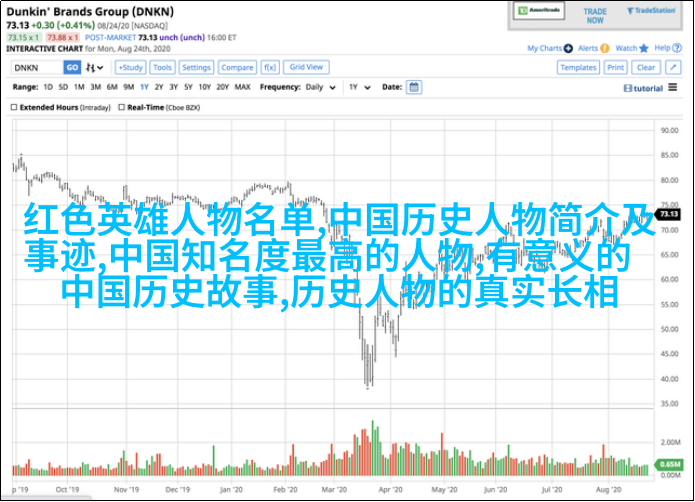Select the 2Y range
The width and height of the screenshot is (695, 502).
coord(159,87)
